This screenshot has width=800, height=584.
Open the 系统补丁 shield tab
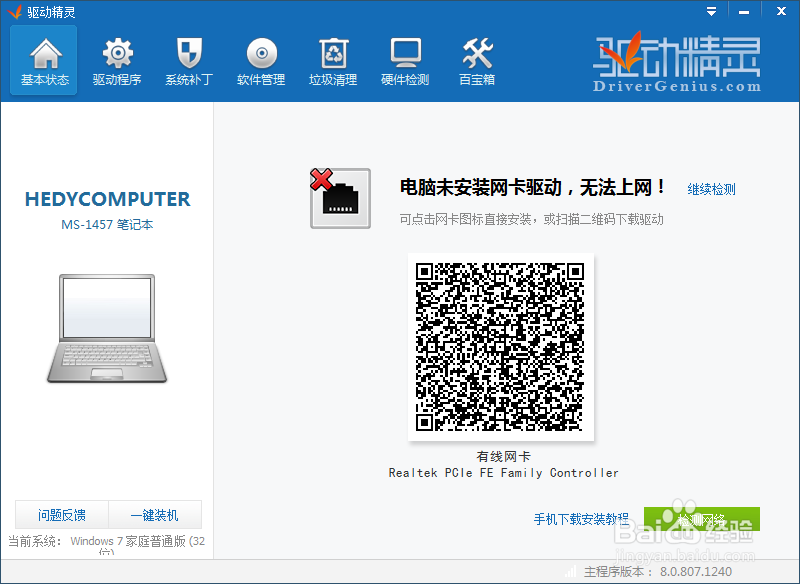189,60
